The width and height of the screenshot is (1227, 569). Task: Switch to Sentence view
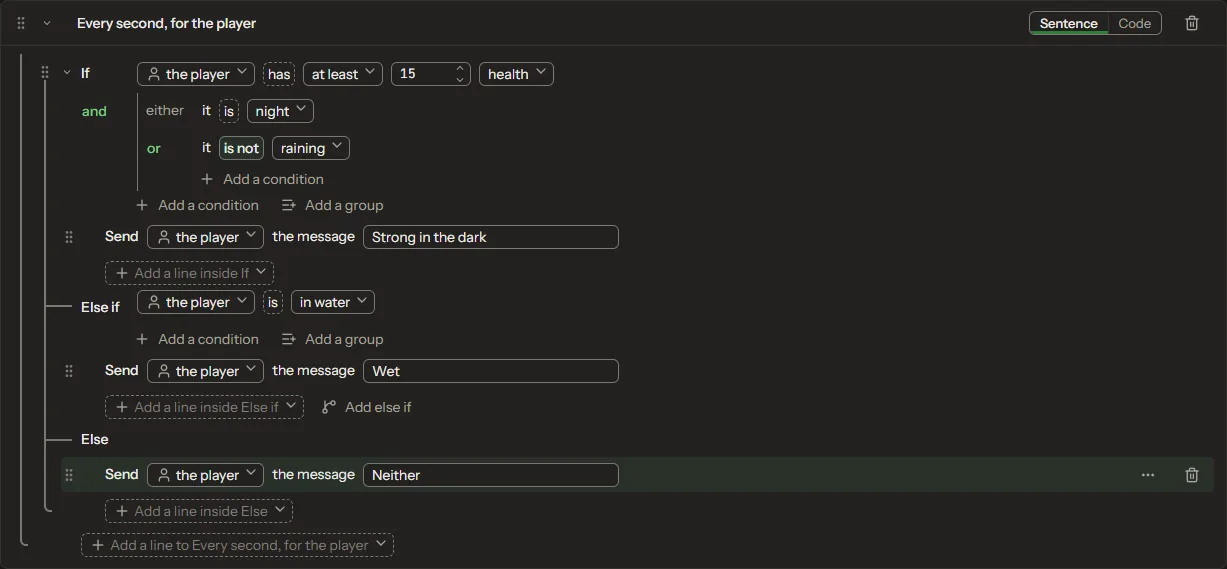click(x=1068, y=23)
